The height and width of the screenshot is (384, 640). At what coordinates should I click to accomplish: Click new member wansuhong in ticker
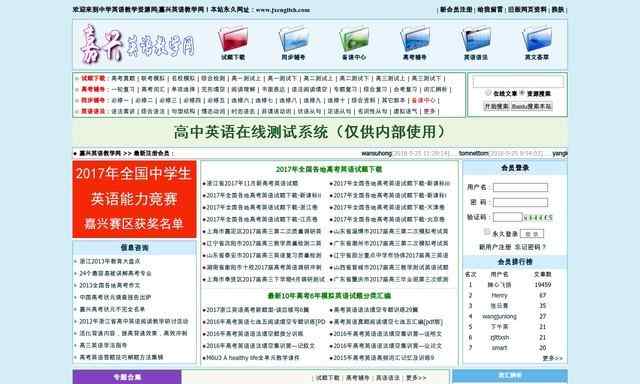(x=376, y=153)
